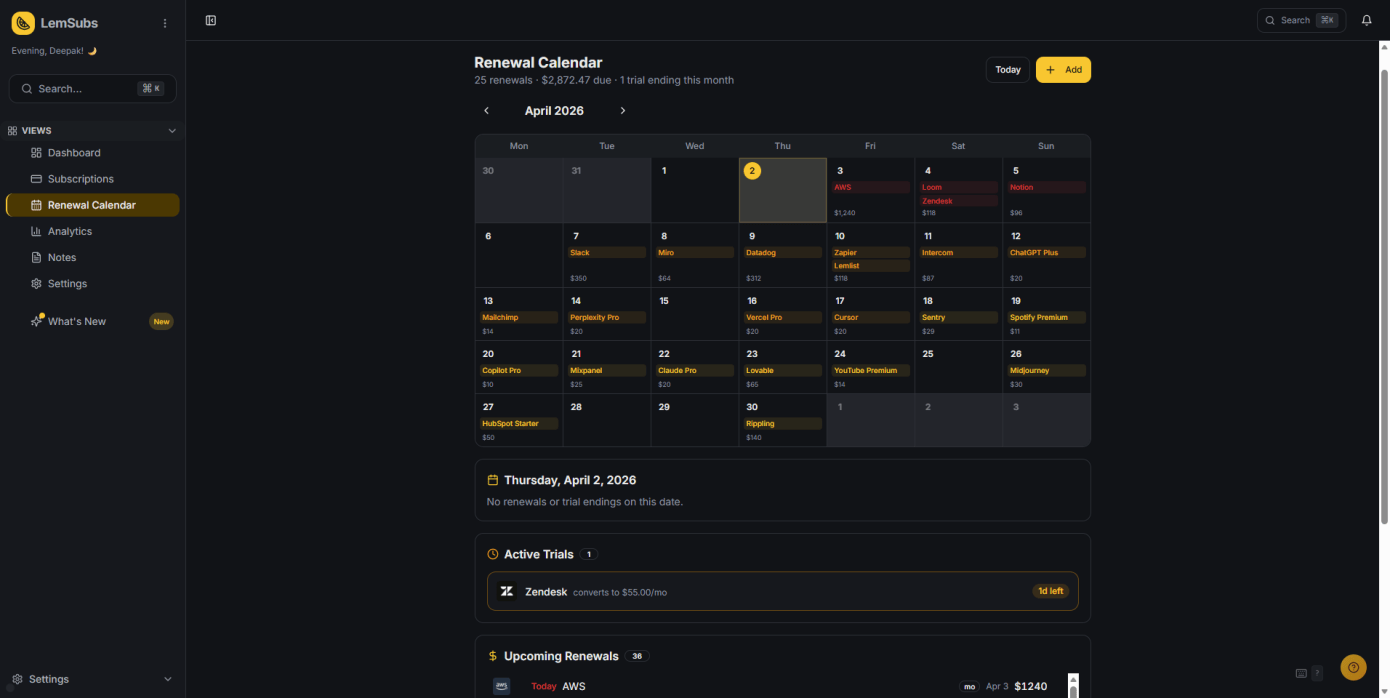Click the Today button

tap(1007, 70)
